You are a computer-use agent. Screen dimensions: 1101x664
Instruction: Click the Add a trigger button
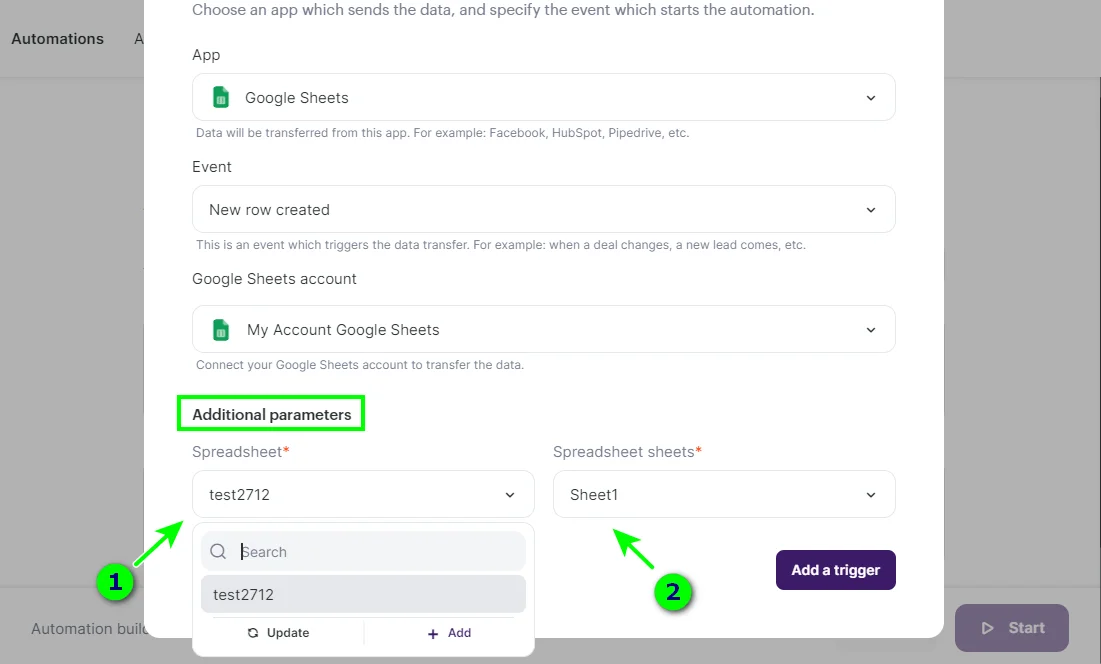pos(835,569)
